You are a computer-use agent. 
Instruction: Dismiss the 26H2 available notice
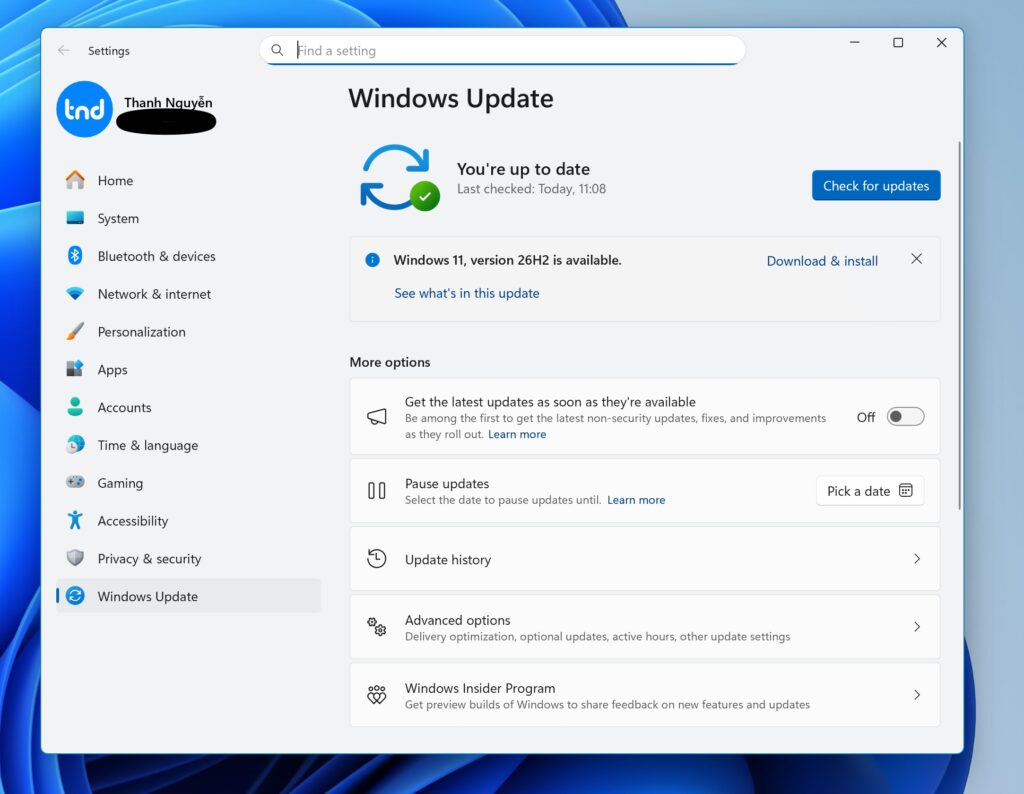click(916, 259)
